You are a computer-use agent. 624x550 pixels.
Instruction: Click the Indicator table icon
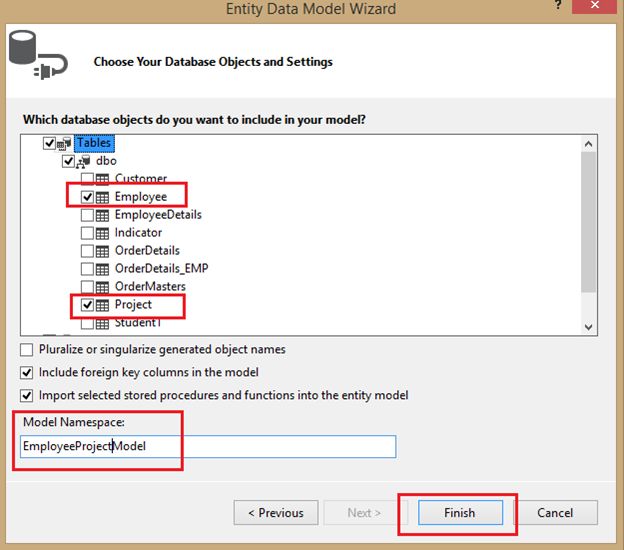[x=102, y=233]
